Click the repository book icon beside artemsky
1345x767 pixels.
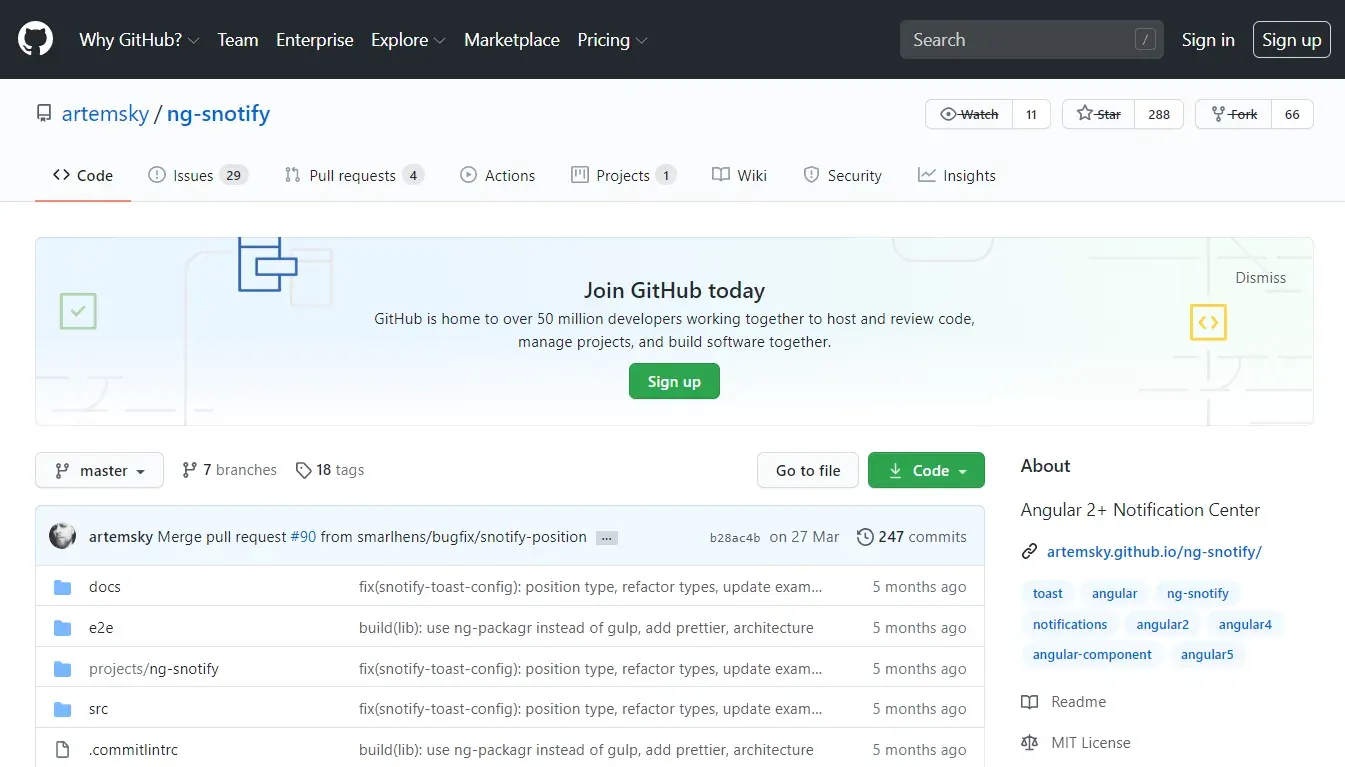pyautogui.click(x=44, y=114)
